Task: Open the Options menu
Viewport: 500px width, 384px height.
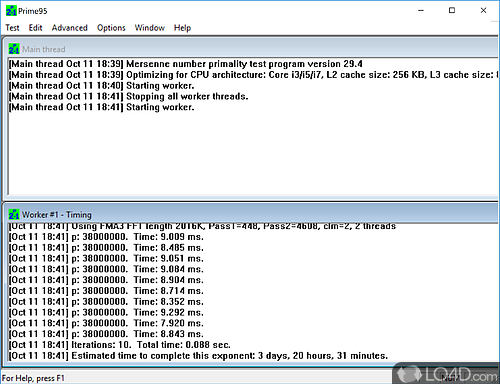Action: click(x=111, y=28)
